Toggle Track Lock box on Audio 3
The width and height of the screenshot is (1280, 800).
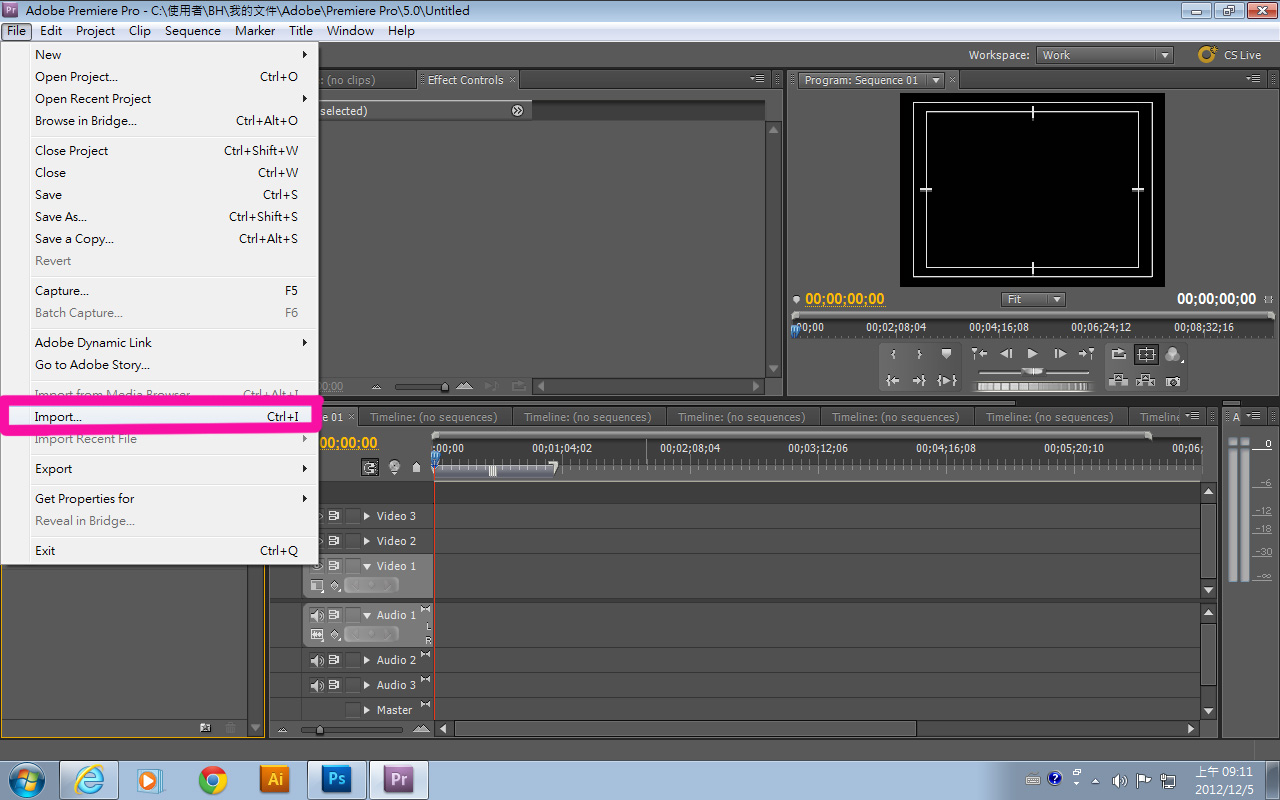[x=352, y=685]
